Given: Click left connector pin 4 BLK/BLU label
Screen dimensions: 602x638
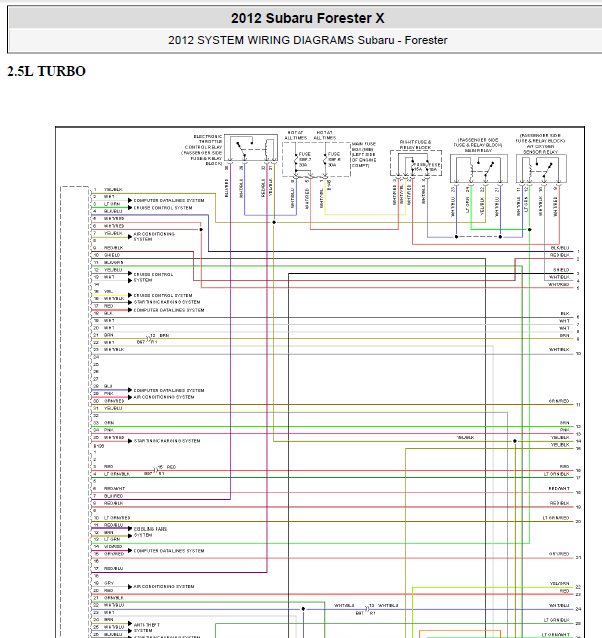Looking at the screenshot, I should point(113,212).
